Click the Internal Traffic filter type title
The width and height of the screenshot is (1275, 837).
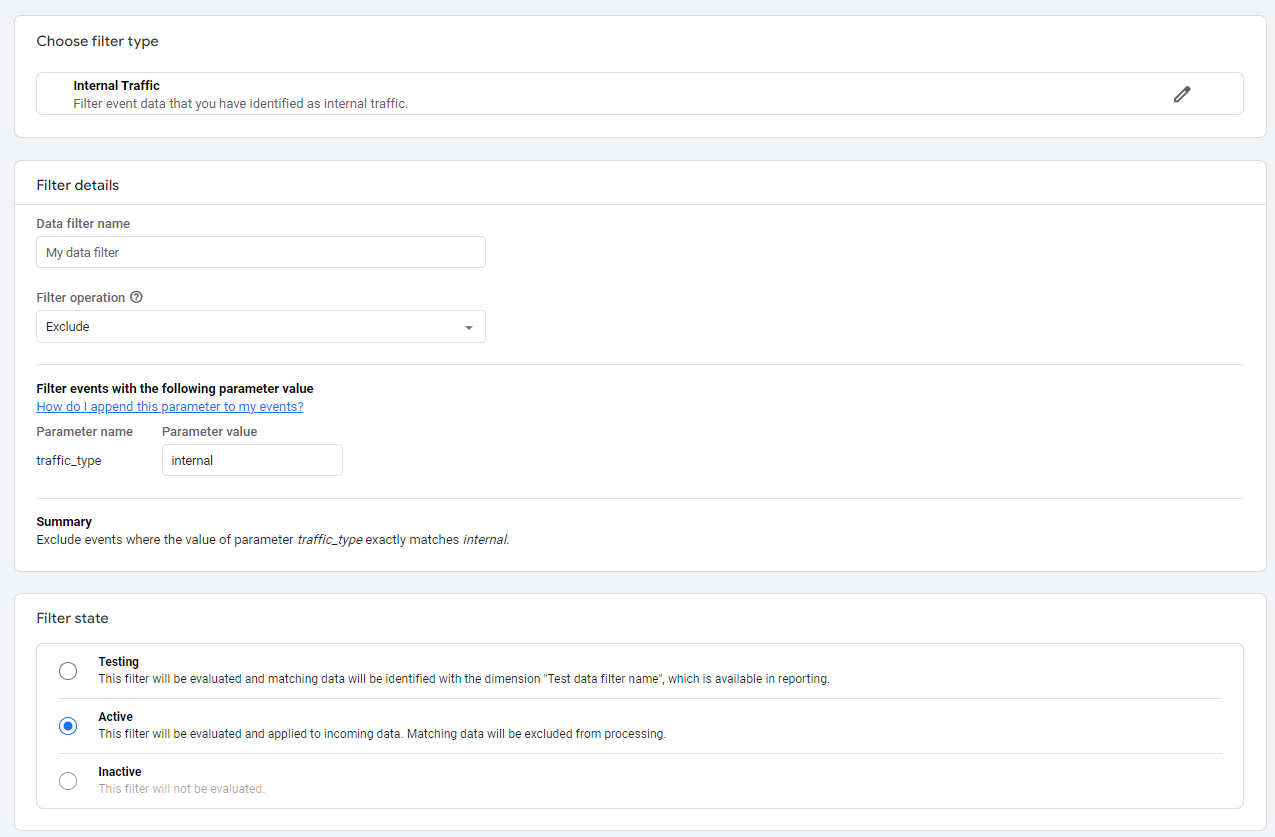116,86
